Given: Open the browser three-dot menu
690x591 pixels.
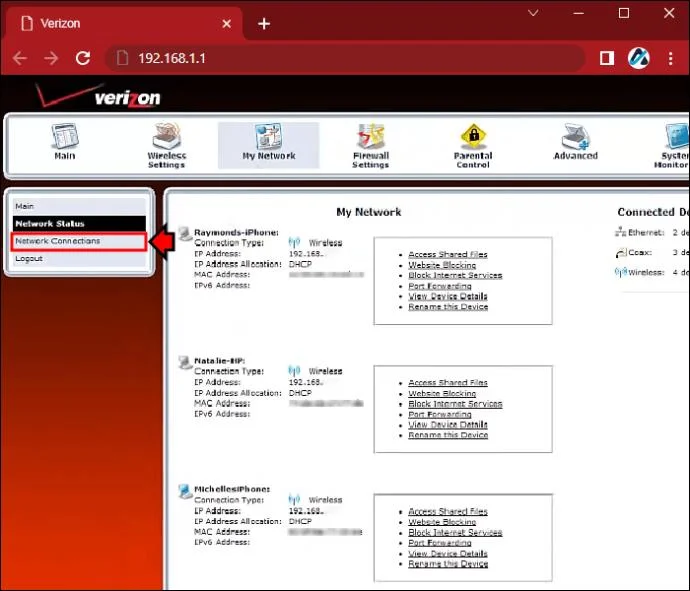Looking at the screenshot, I should tap(670, 58).
